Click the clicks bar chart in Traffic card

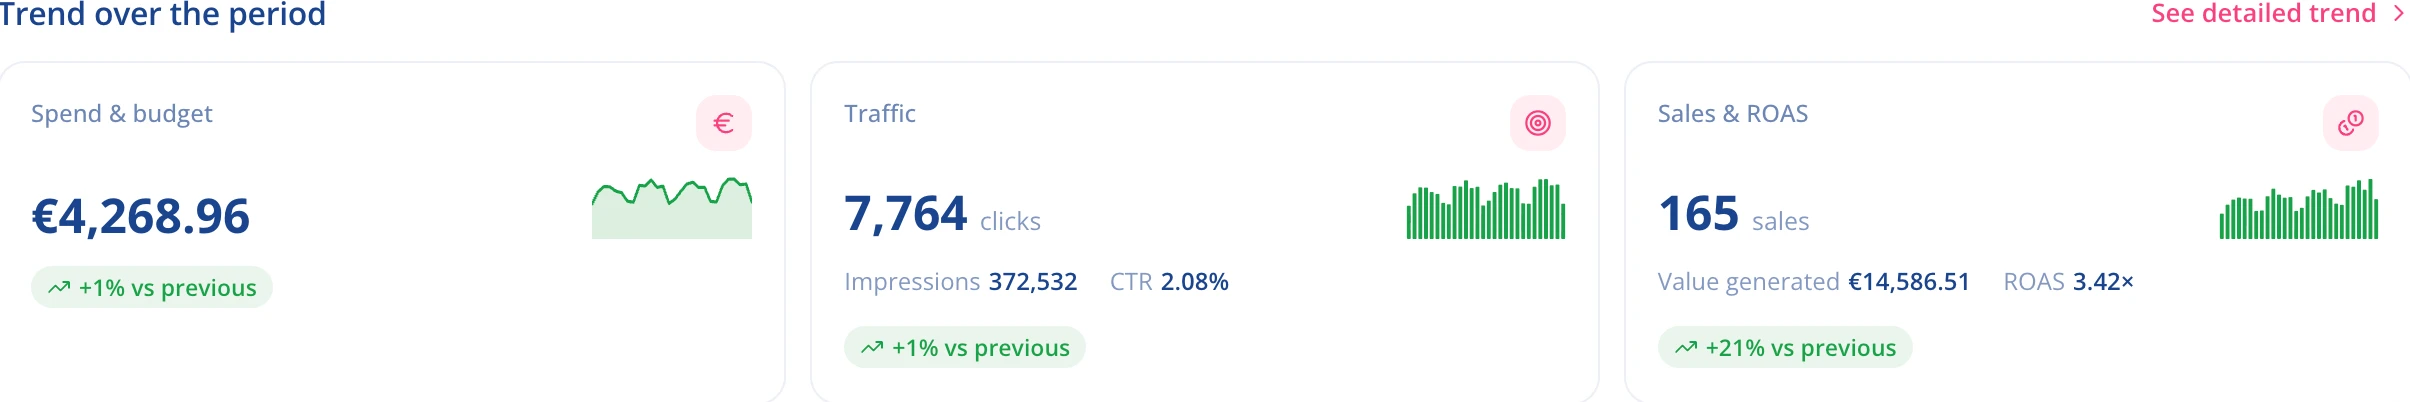pos(1486,209)
